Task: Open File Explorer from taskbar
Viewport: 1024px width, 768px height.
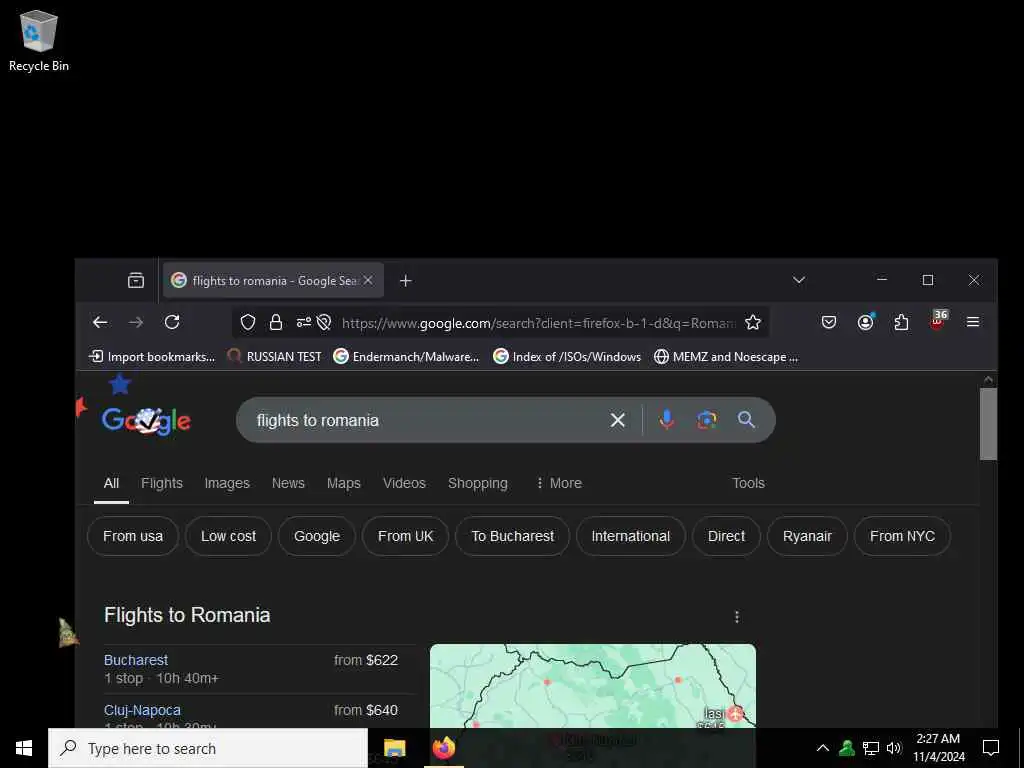Action: (x=394, y=748)
